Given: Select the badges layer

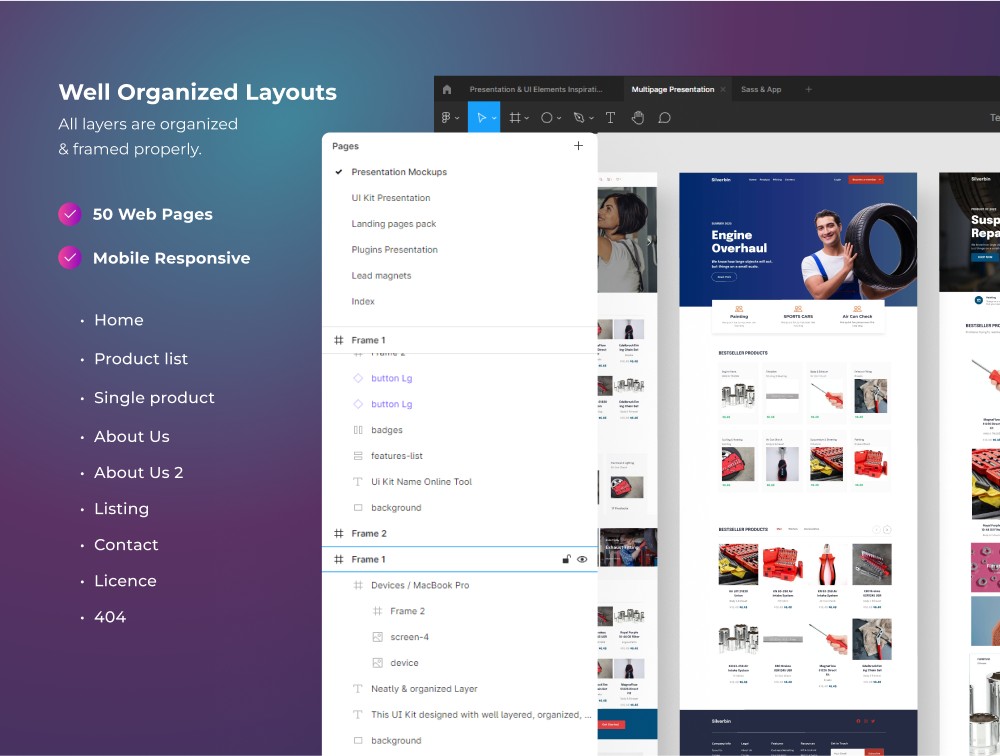Looking at the screenshot, I should coord(386,430).
